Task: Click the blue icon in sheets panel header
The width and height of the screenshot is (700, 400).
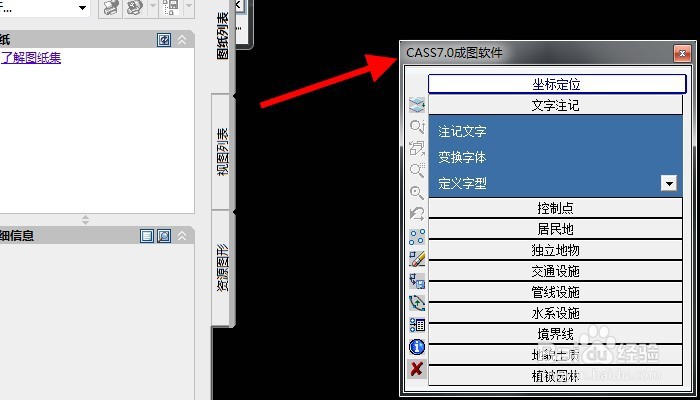Action: (164, 40)
